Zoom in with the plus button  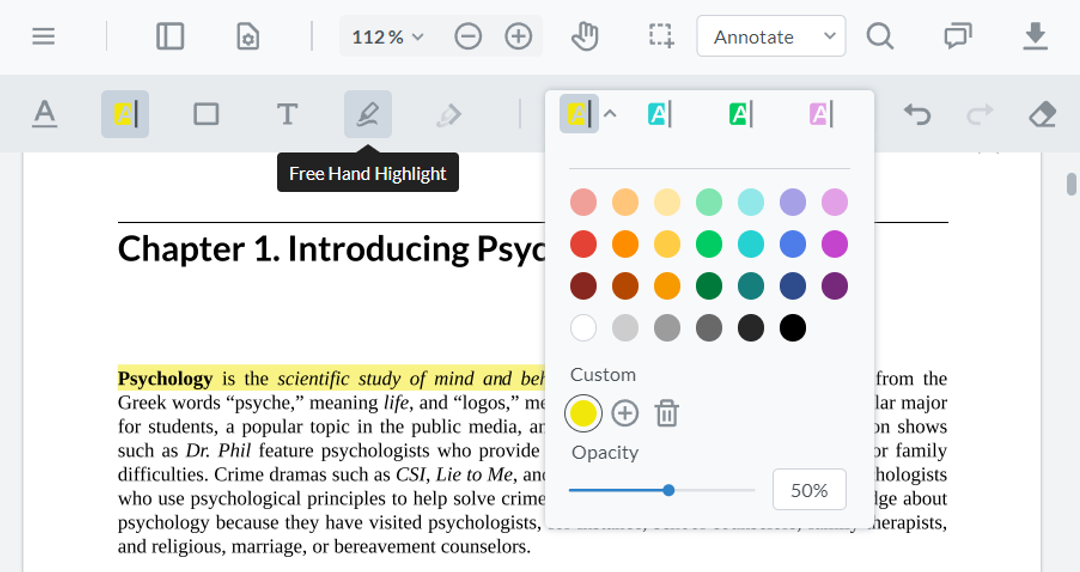pos(519,36)
